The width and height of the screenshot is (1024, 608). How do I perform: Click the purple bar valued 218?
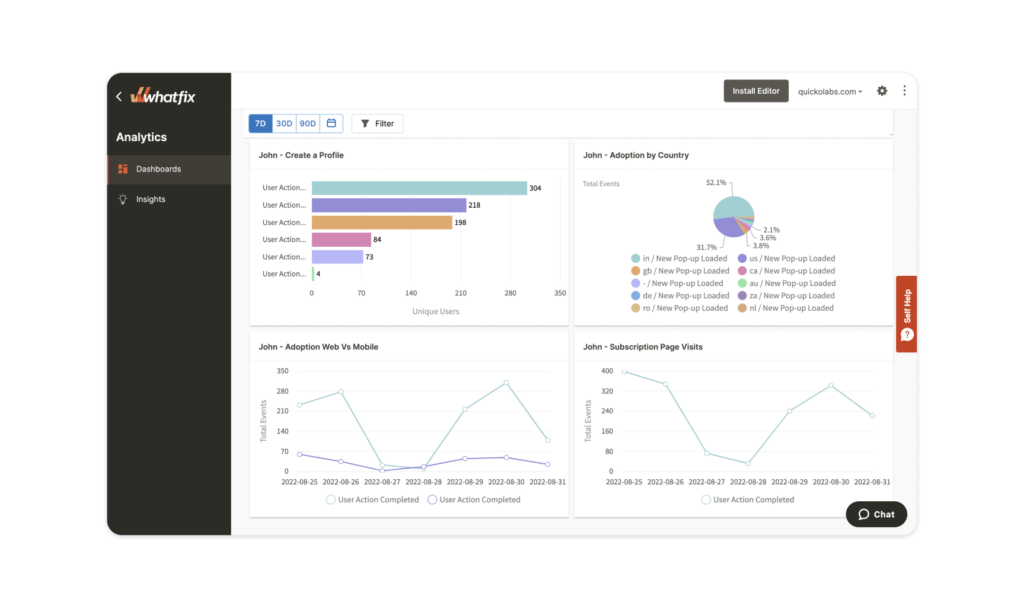coord(389,205)
